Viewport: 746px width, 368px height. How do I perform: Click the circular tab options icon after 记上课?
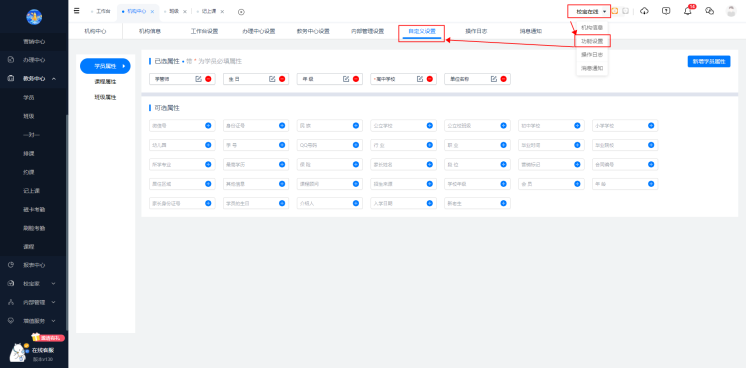click(x=241, y=11)
